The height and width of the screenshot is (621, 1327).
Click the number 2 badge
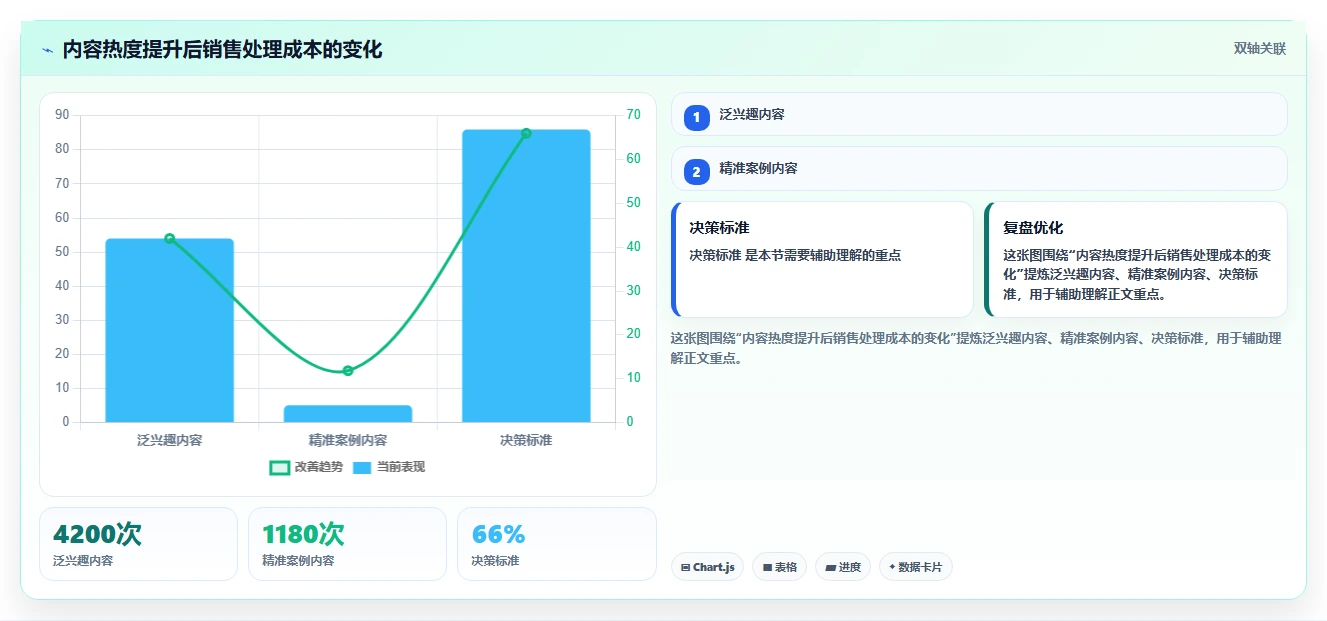click(697, 172)
